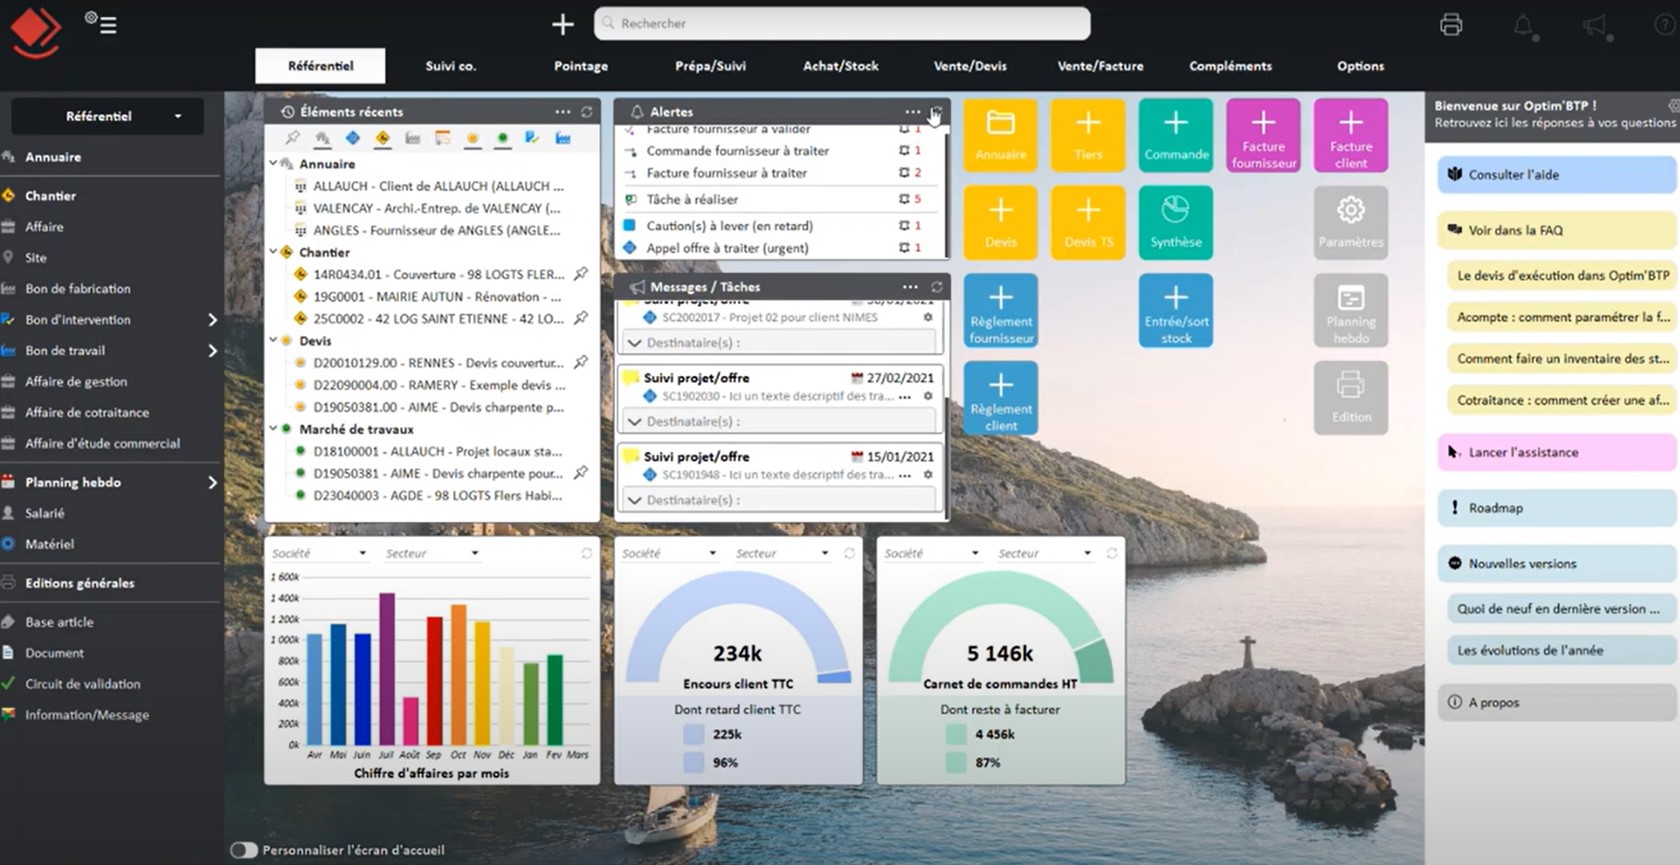Click Lancer l'assistance button
Viewport: 1680px width, 865px height.
click(x=1557, y=452)
